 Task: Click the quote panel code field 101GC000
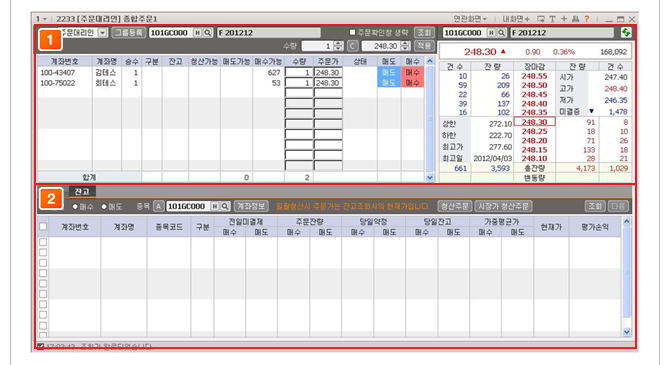click(x=464, y=33)
